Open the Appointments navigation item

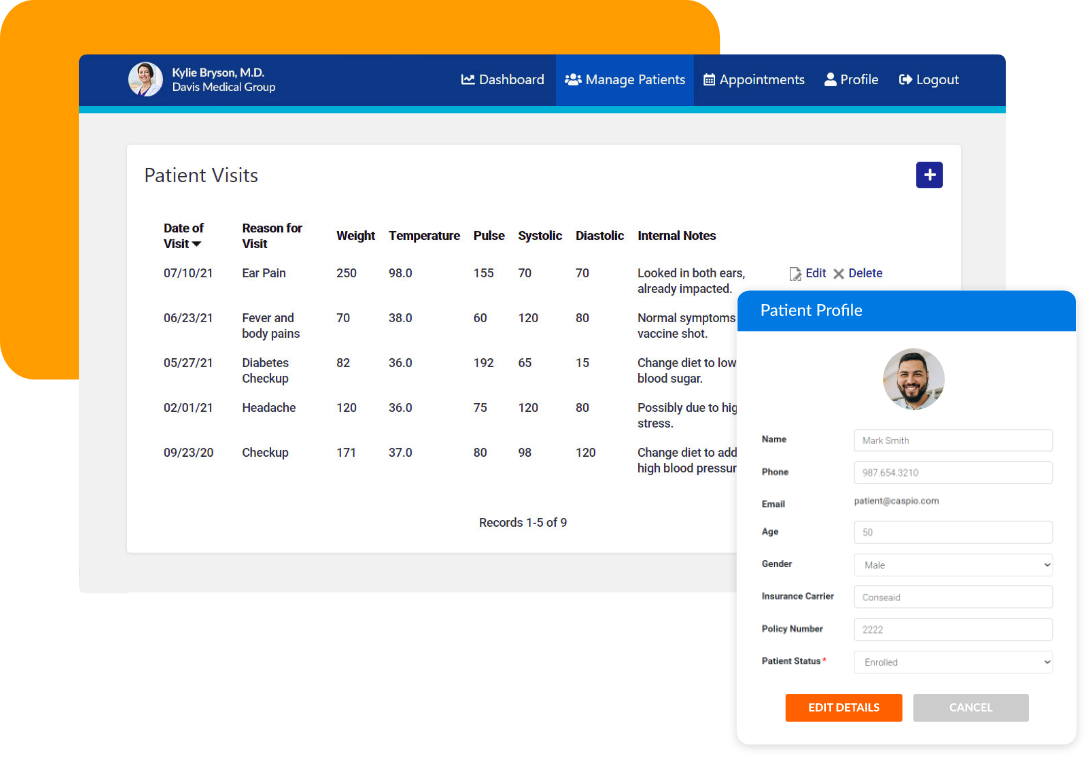coord(754,79)
